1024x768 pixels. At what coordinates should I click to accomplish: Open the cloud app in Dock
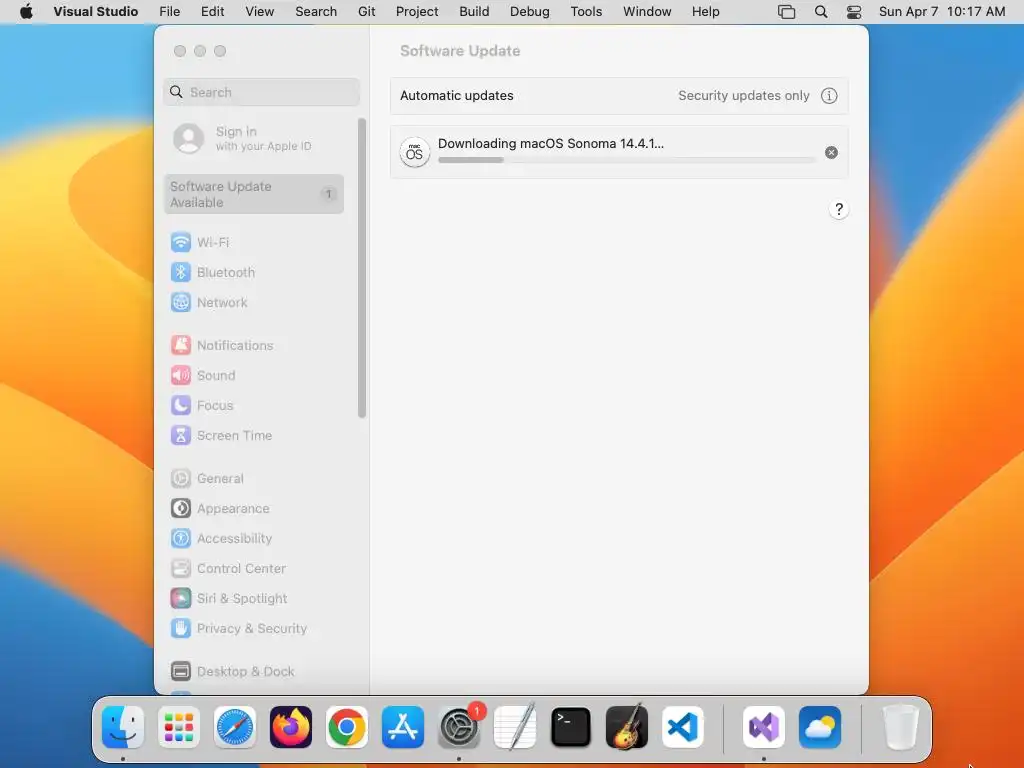[x=820, y=727]
